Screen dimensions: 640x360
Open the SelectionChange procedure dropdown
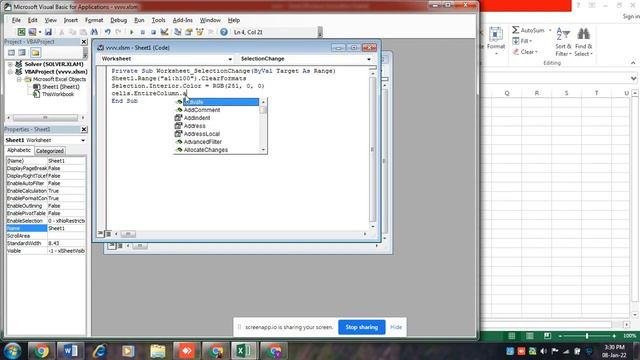click(x=369, y=59)
